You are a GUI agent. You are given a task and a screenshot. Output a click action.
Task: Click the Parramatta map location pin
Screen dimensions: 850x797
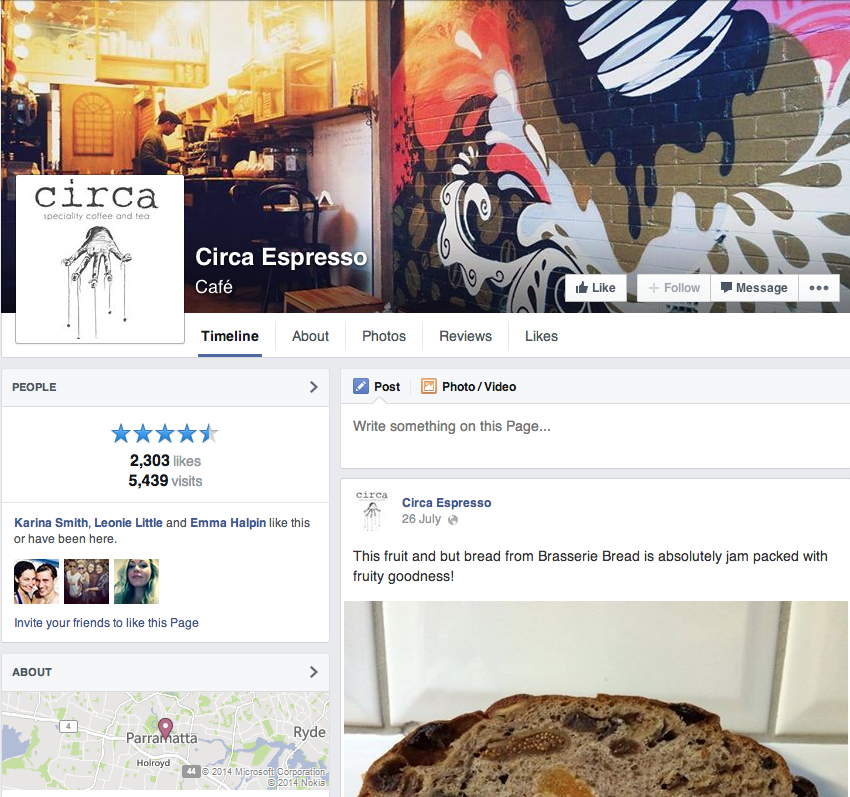pyautogui.click(x=165, y=728)
